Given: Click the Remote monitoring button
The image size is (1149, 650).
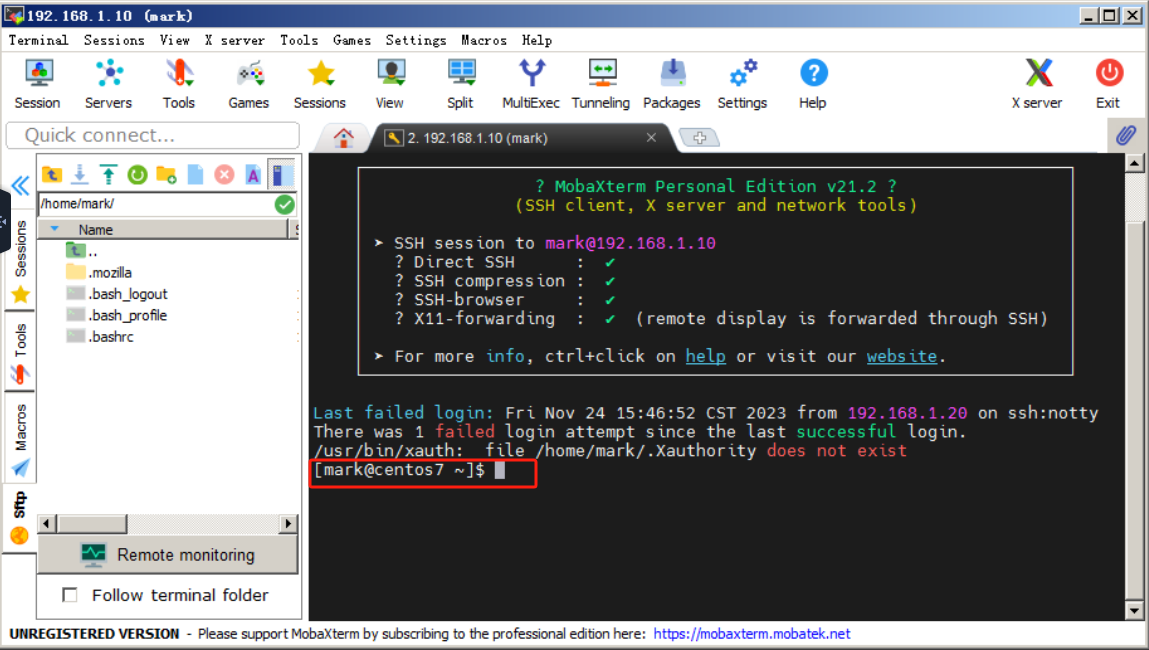Looking at the screenshot, I should point(168,555).
